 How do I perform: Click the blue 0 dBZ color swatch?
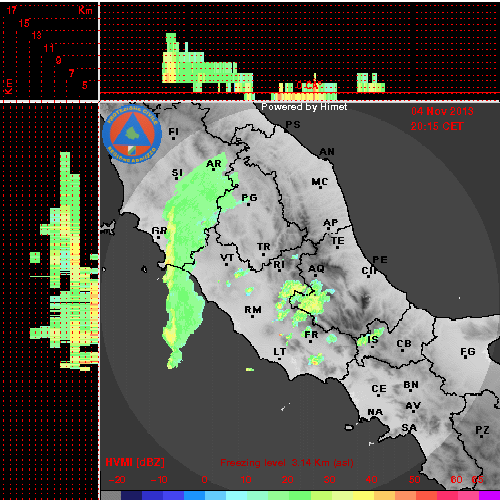pos(194,495)
